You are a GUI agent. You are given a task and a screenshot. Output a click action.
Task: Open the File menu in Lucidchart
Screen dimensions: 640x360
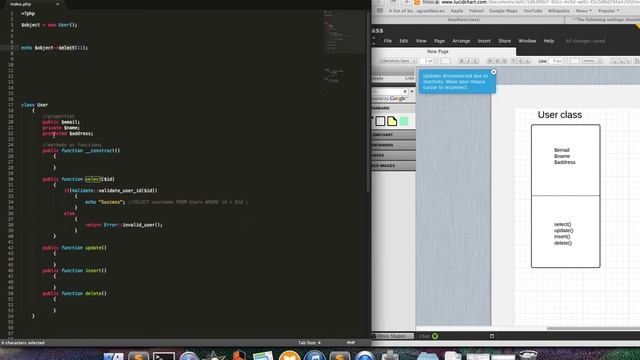pos(387,41)
